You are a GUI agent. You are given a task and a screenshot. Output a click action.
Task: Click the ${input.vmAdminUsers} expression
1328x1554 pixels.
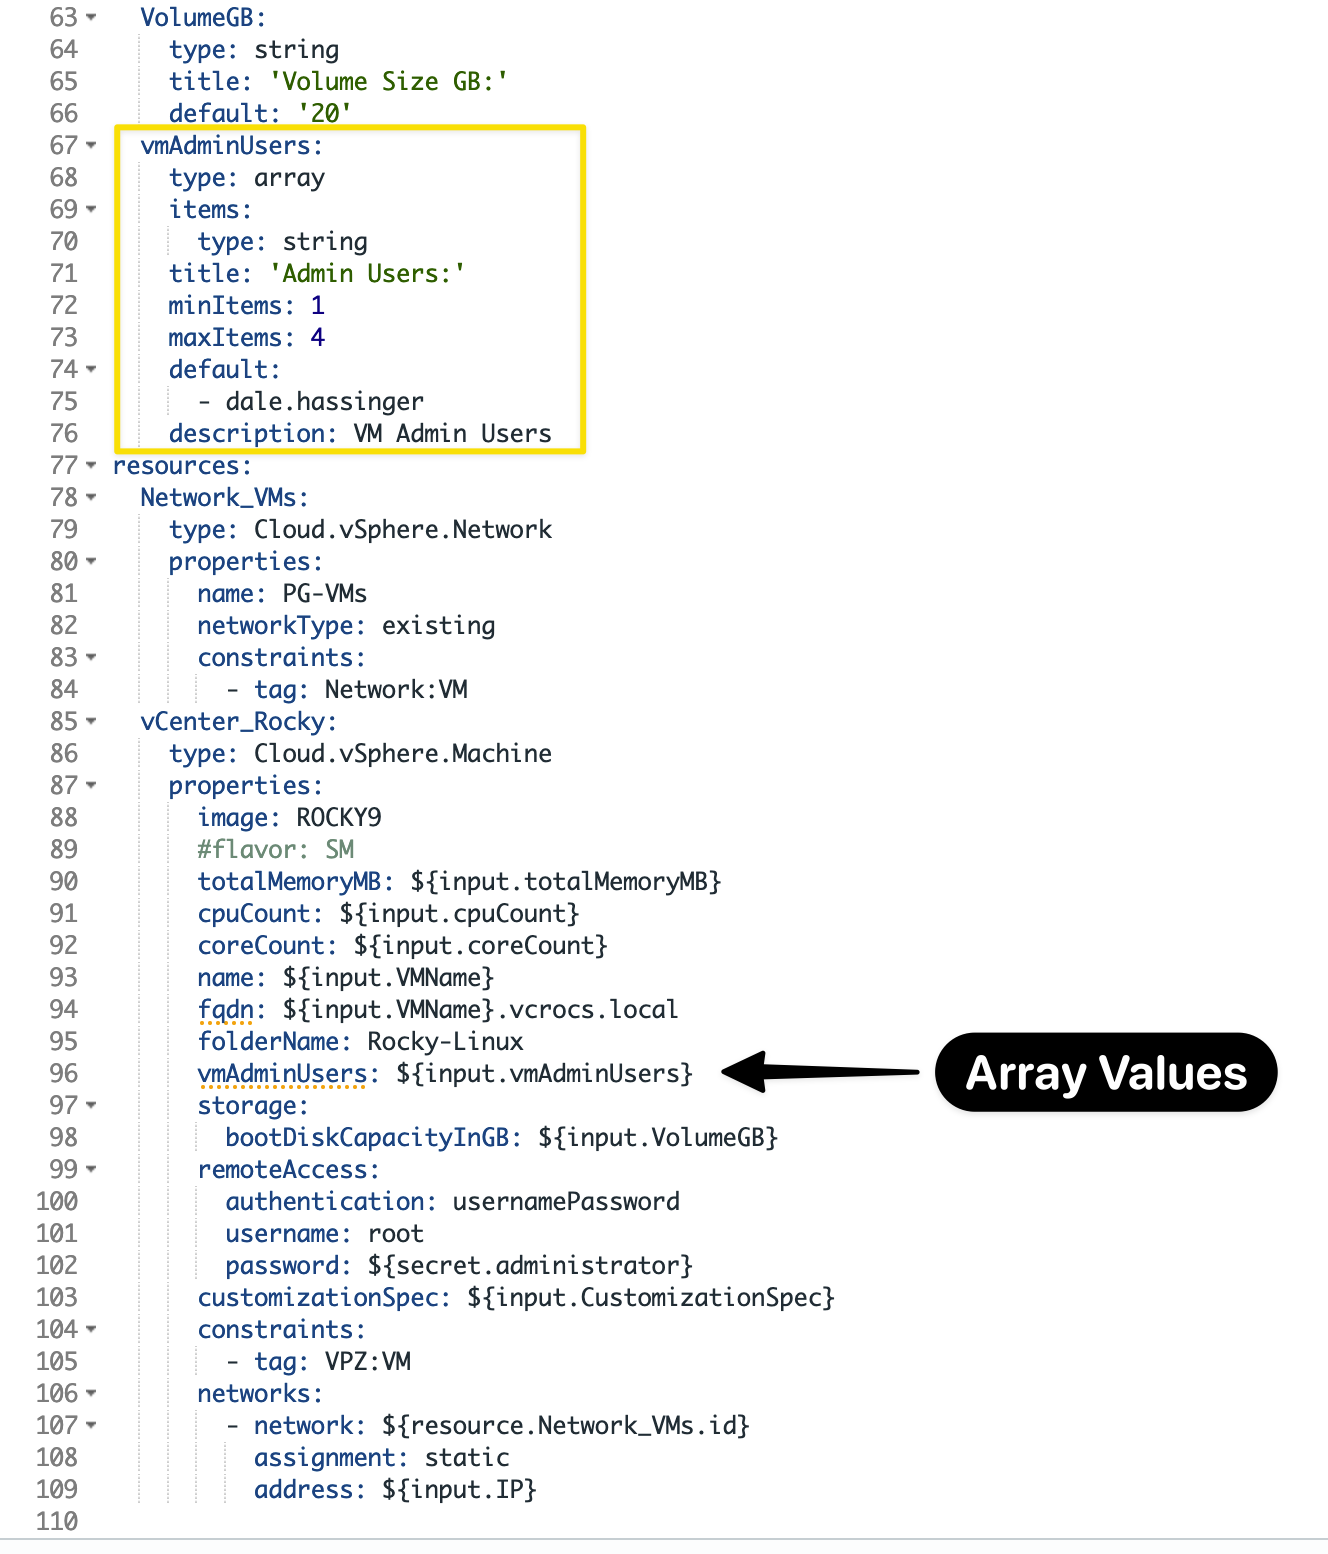[x=544, y=1074]
